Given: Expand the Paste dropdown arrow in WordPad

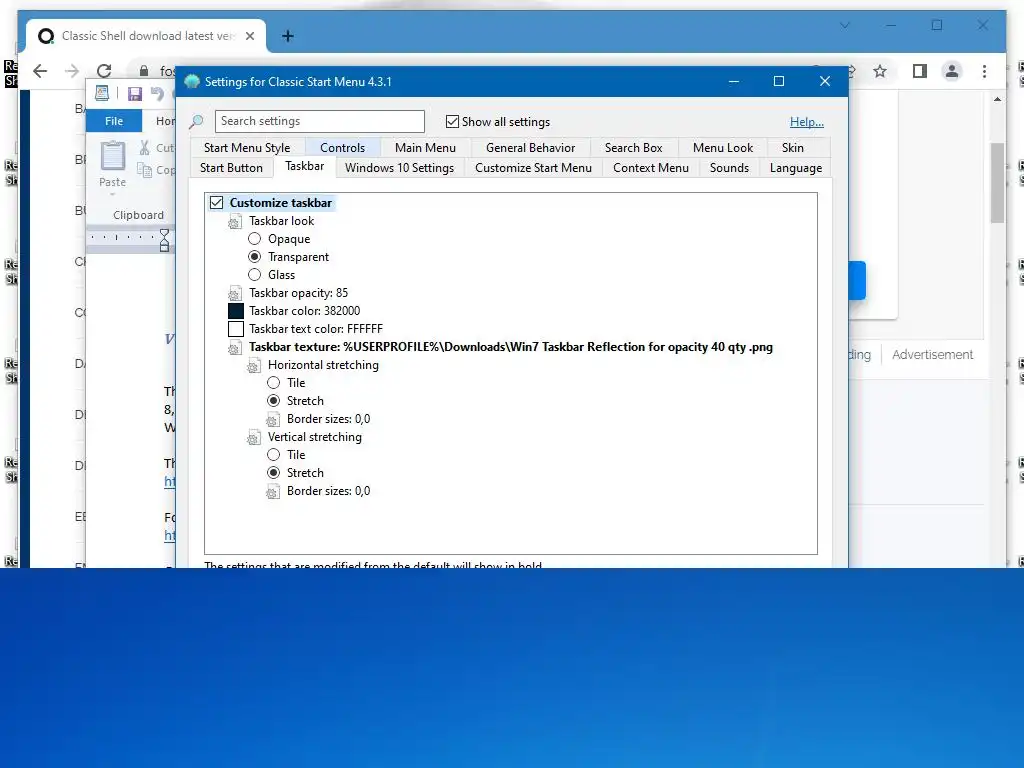Looking at the screenshot, I should [x=112, y=195].
